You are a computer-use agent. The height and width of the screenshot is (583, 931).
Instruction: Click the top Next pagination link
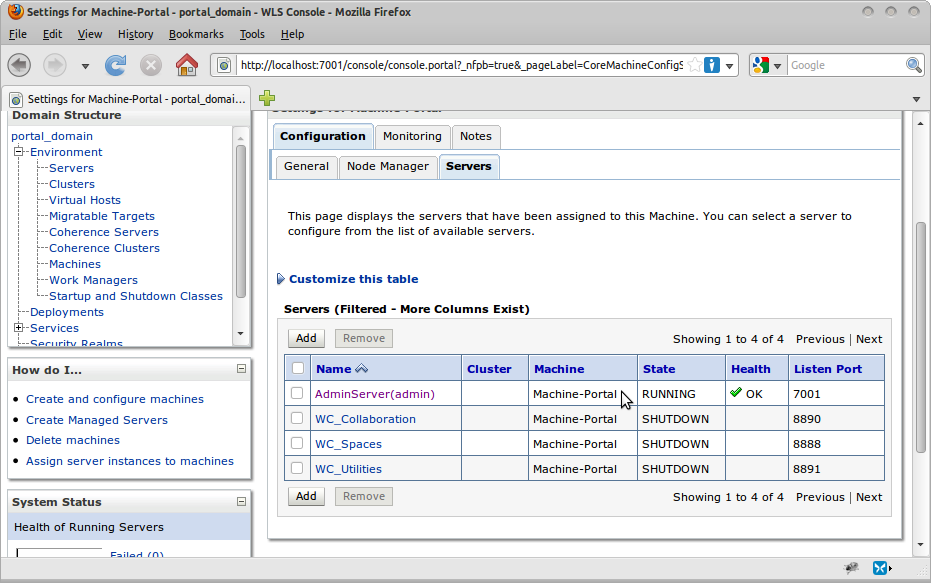pos(869,339)
